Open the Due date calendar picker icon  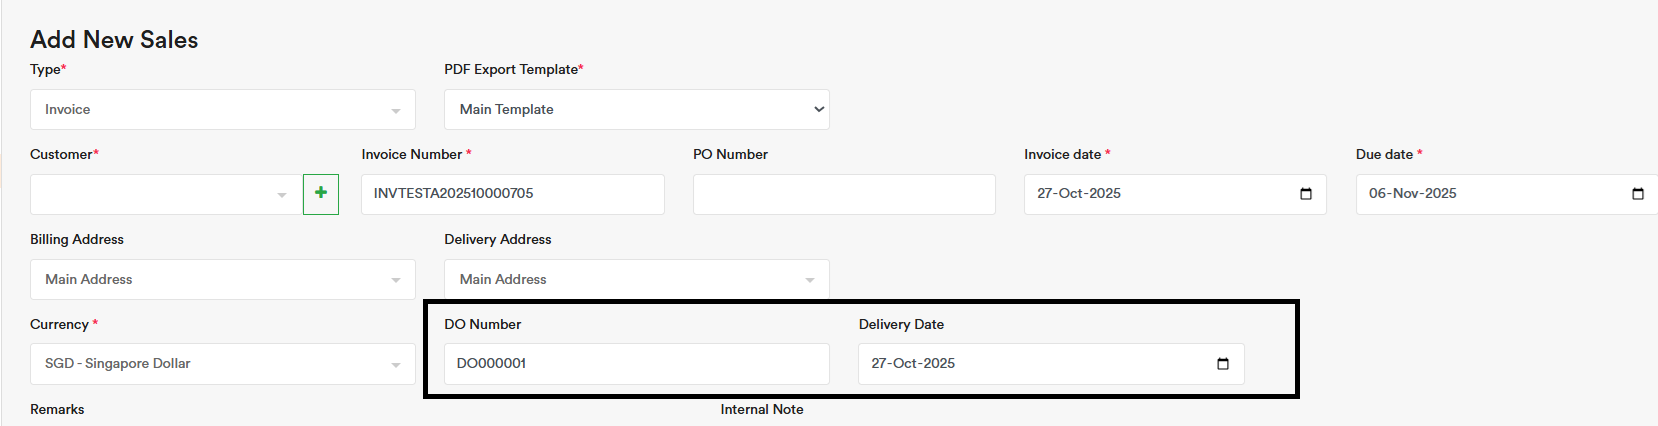click(x=1637, y=194)
